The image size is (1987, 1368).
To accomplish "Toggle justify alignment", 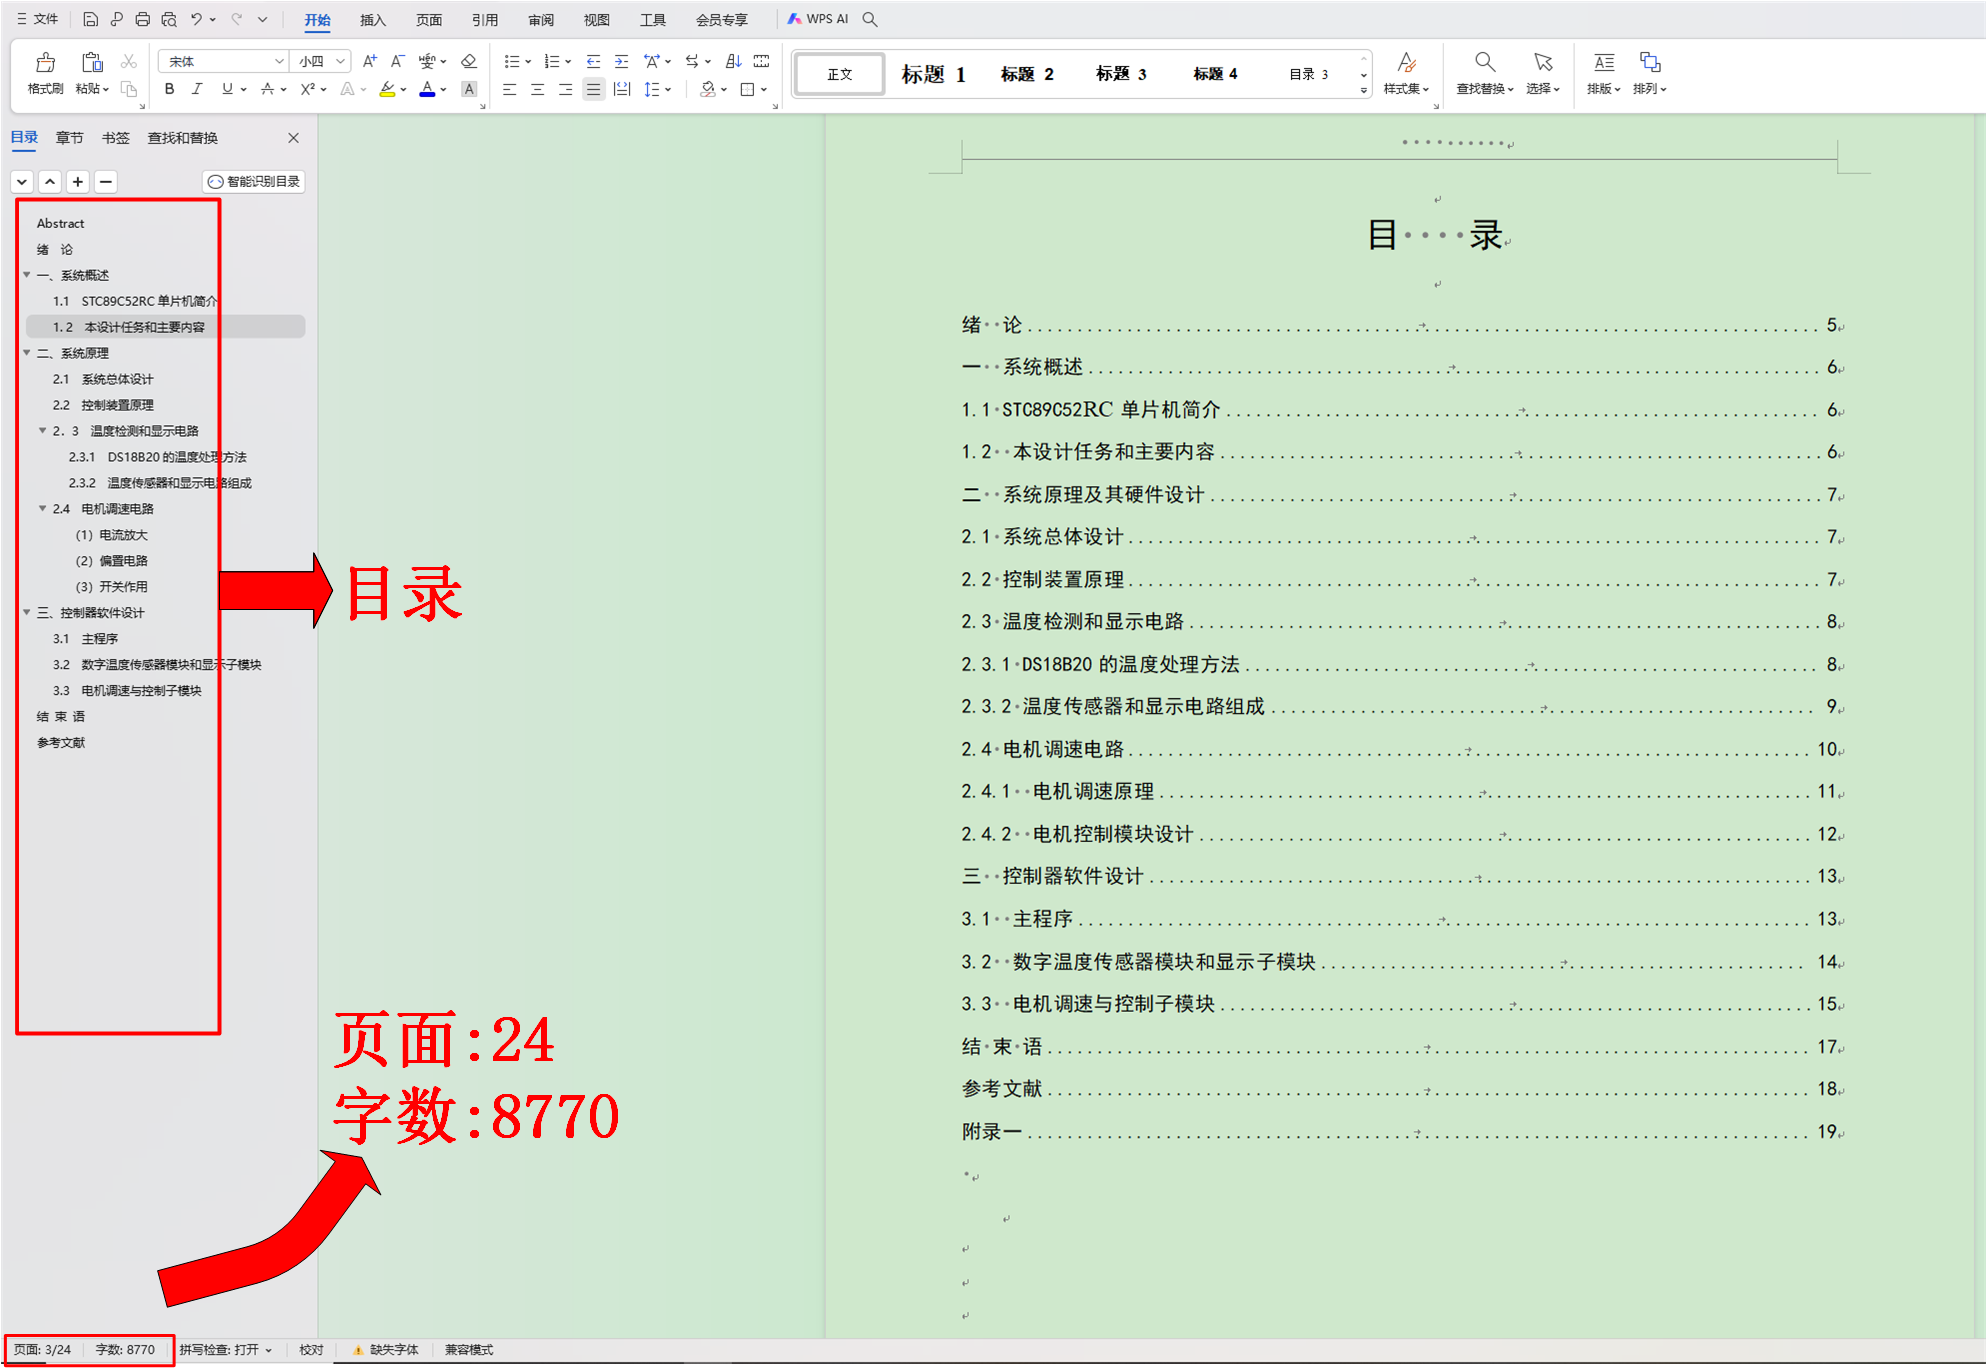I will tap(593, 89).
